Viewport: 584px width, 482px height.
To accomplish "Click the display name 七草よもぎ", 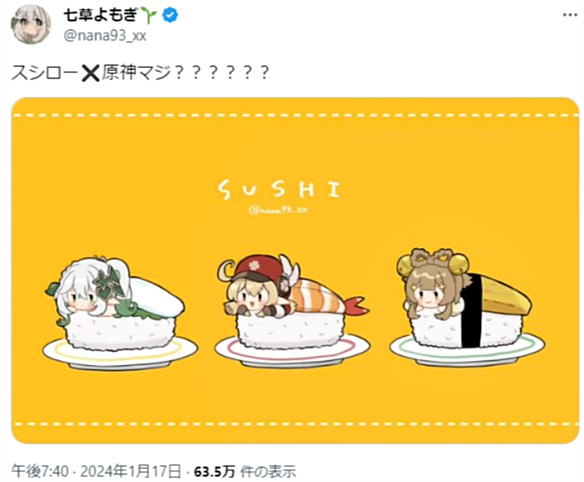I will click(x=101, y=16).
